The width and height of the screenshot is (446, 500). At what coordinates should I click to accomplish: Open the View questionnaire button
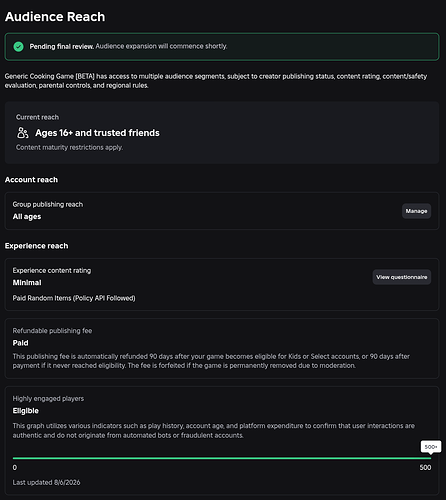point(402,277)
